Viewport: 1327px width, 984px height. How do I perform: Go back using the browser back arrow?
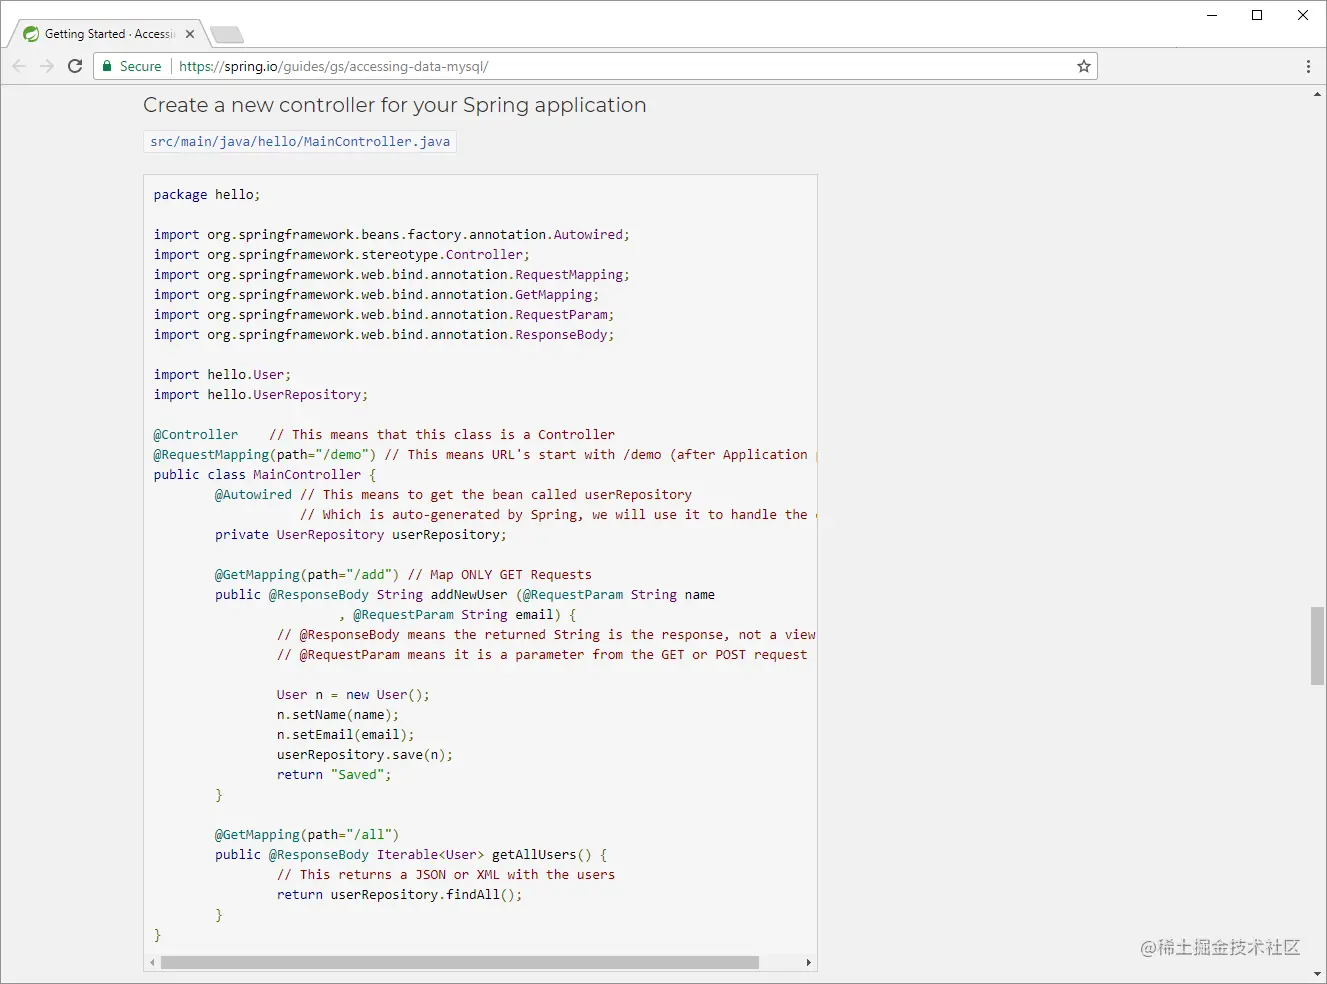tap(19, 66)
